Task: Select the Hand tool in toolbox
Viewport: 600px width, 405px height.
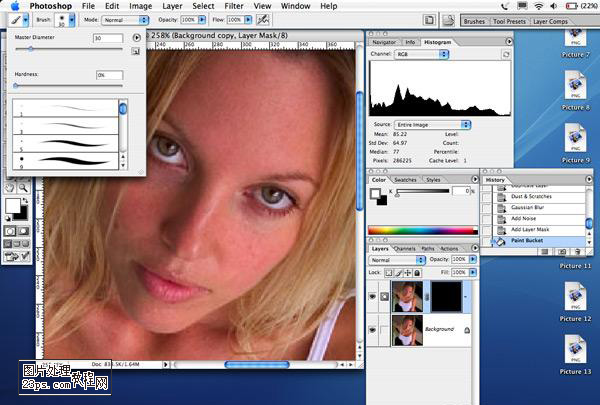Action: 10,188
